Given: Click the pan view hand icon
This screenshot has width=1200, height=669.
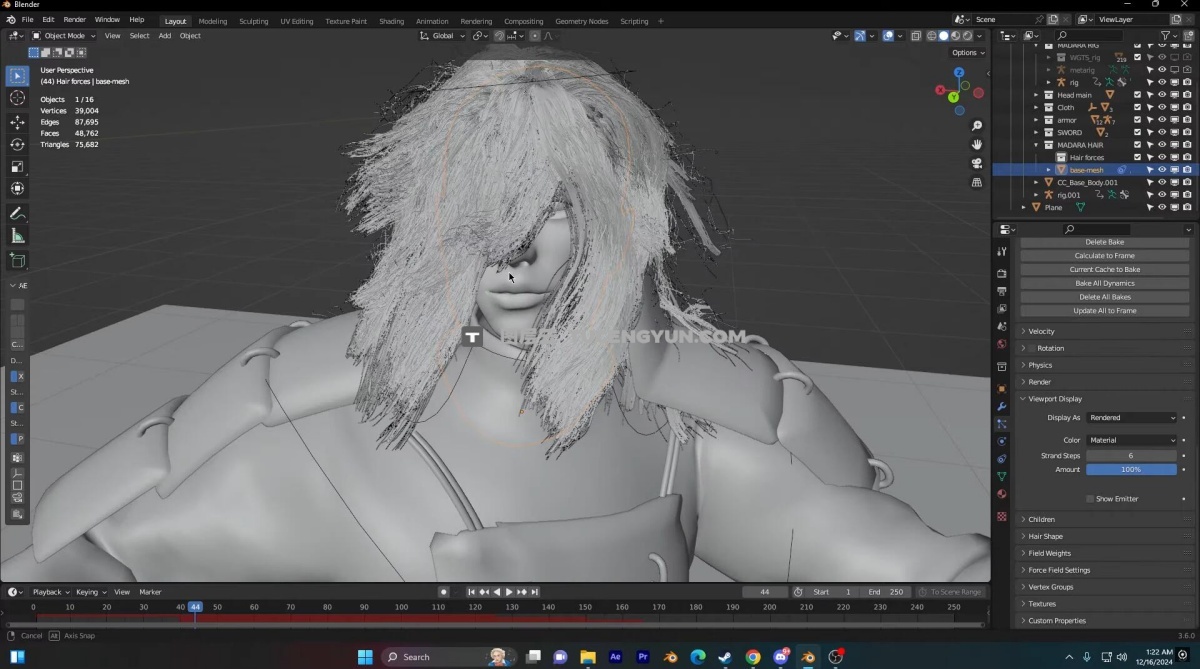Looking at the screenshot, I should point(977,145).
